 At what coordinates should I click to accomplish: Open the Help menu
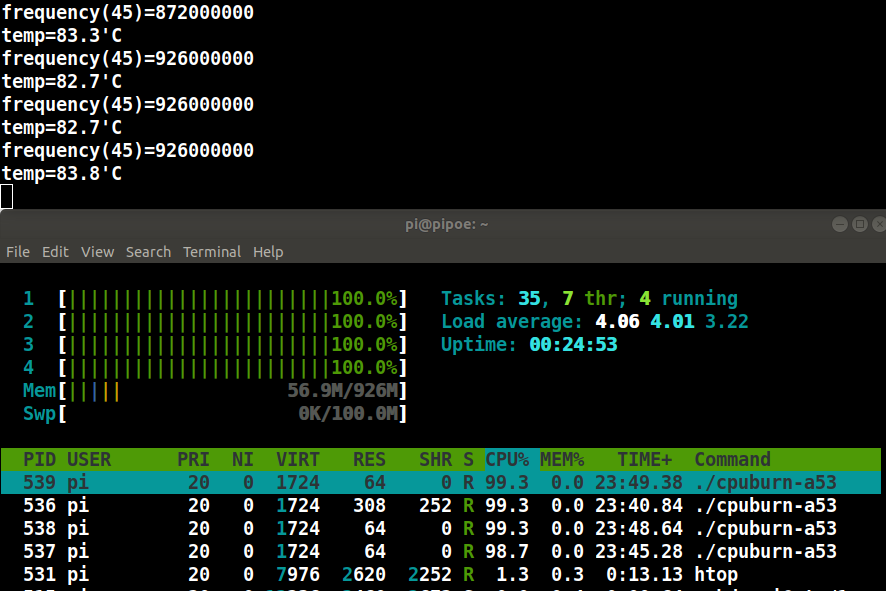[x=268, y=252]
